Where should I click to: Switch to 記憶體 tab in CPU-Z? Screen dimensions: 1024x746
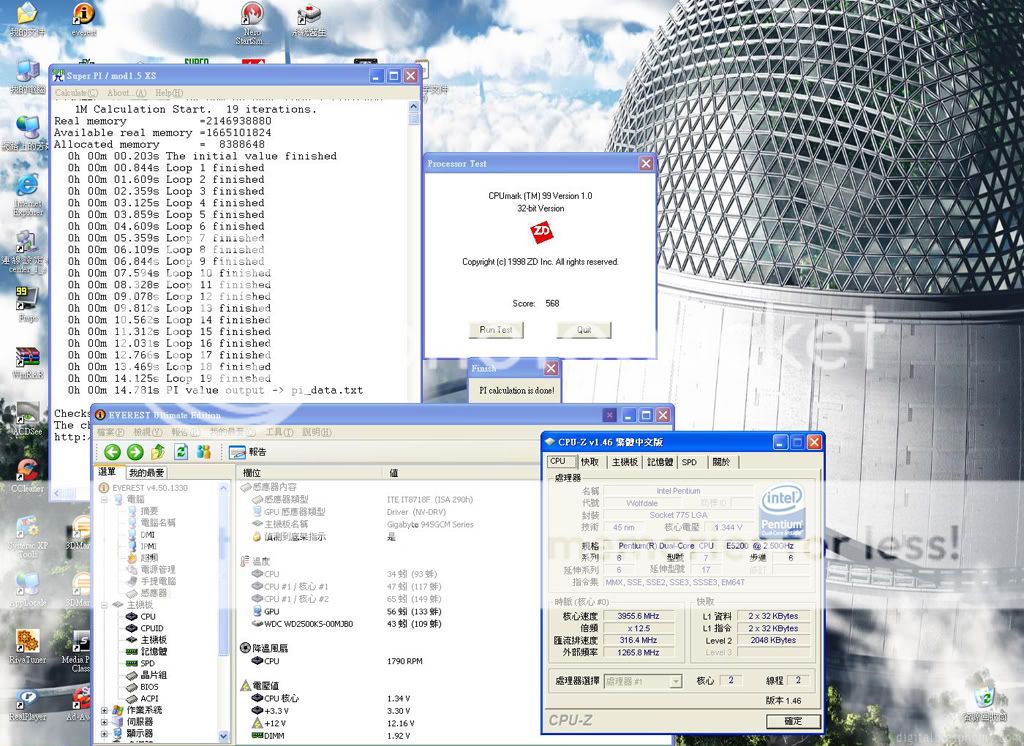[660, 462]
